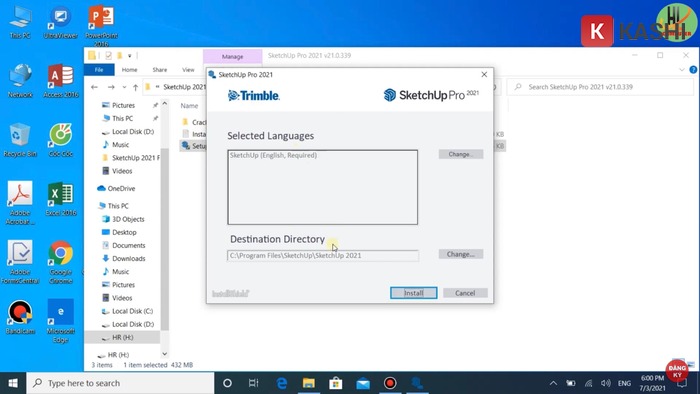Select SketchUp 2021 folder in navigation pane
The image size is (700, 394).
coord(130,158)
